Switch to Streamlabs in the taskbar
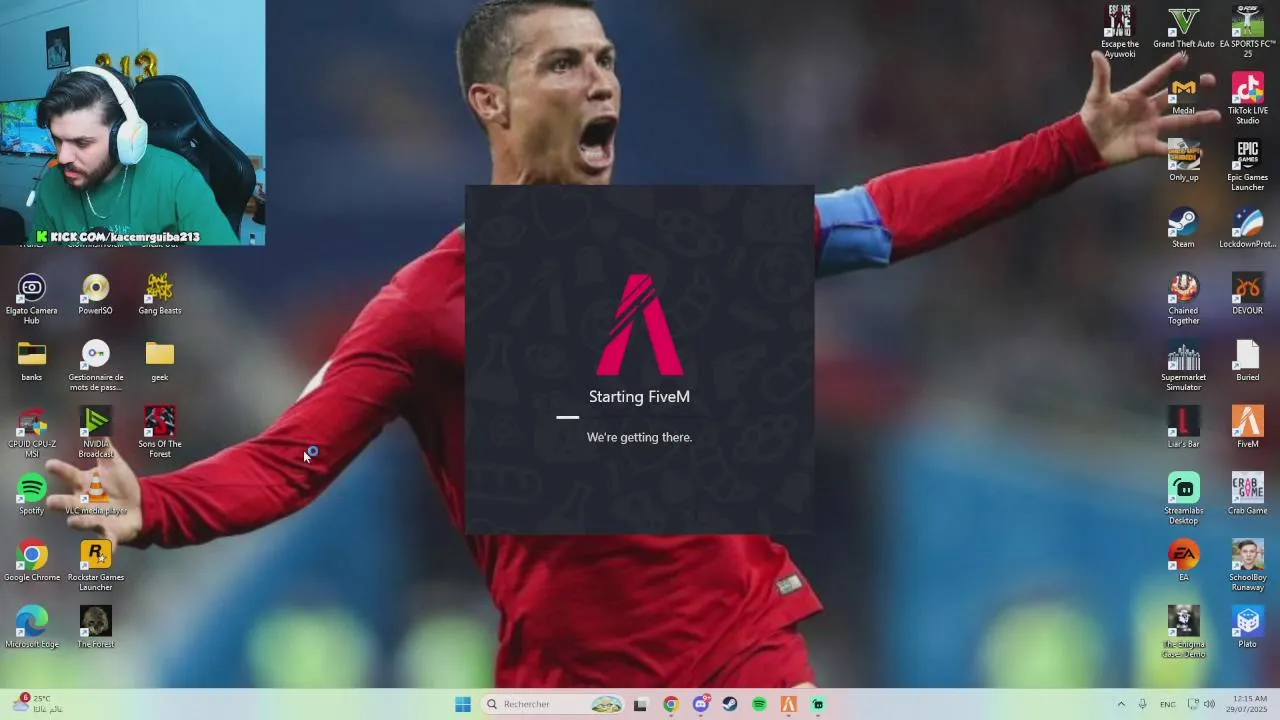1280x720 pixels. [x=818, y=704]
